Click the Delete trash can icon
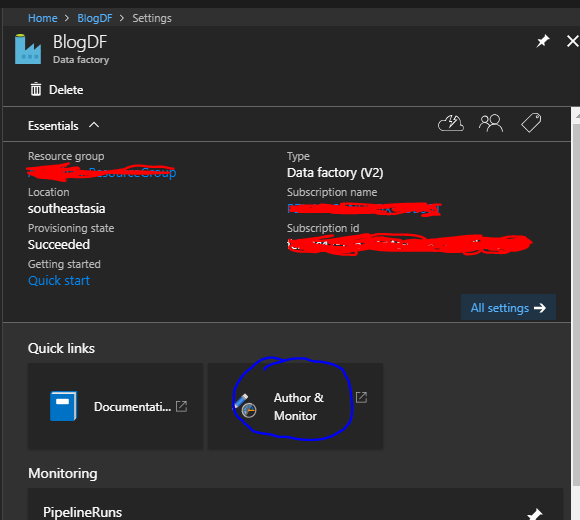The width and height of the screenshot is (580, 520). click(x=36, y=90)
